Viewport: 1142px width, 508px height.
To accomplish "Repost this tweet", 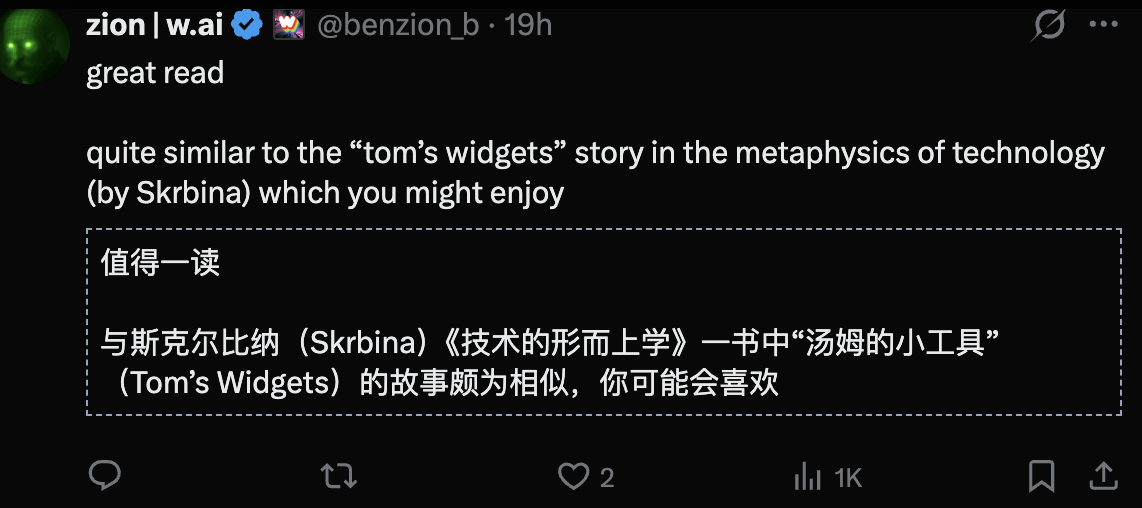I will coord(339,476).
